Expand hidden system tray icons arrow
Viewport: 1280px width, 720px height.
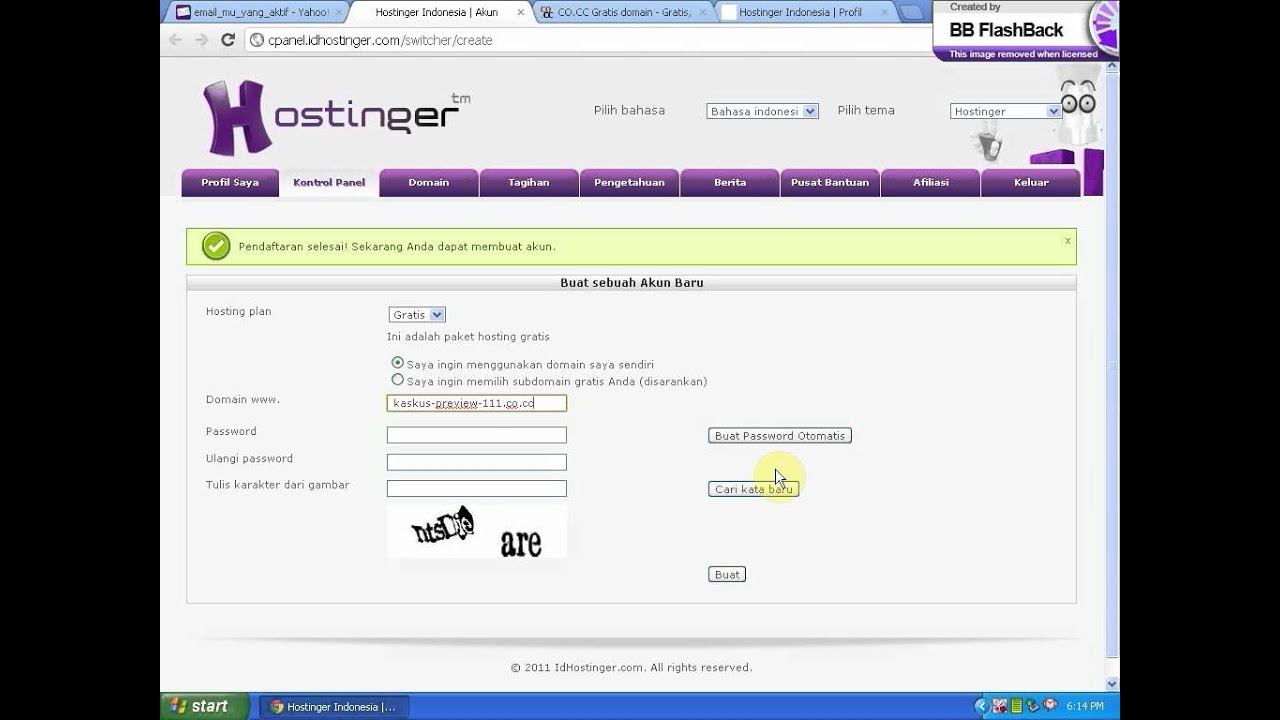pyautogui.click(x=982, y=706)
